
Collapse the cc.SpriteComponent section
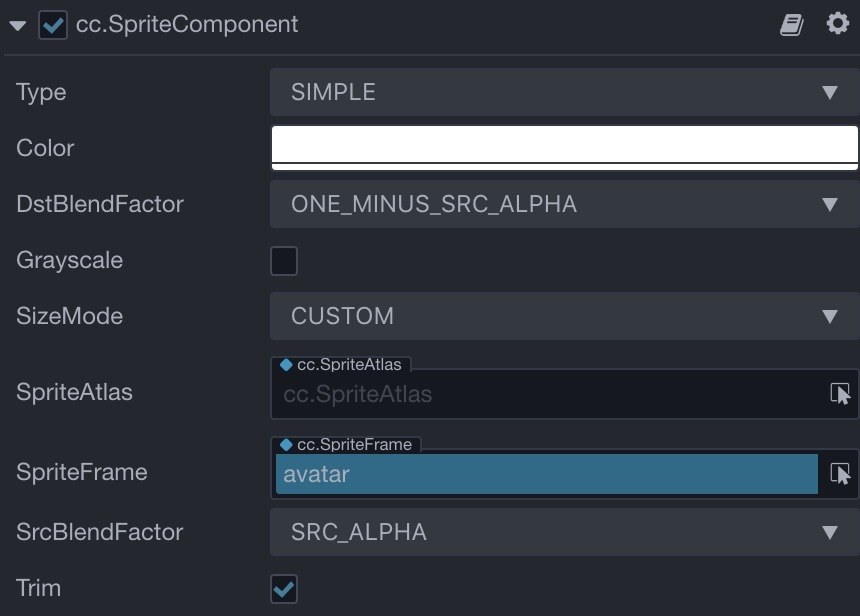tap(17, 26)
